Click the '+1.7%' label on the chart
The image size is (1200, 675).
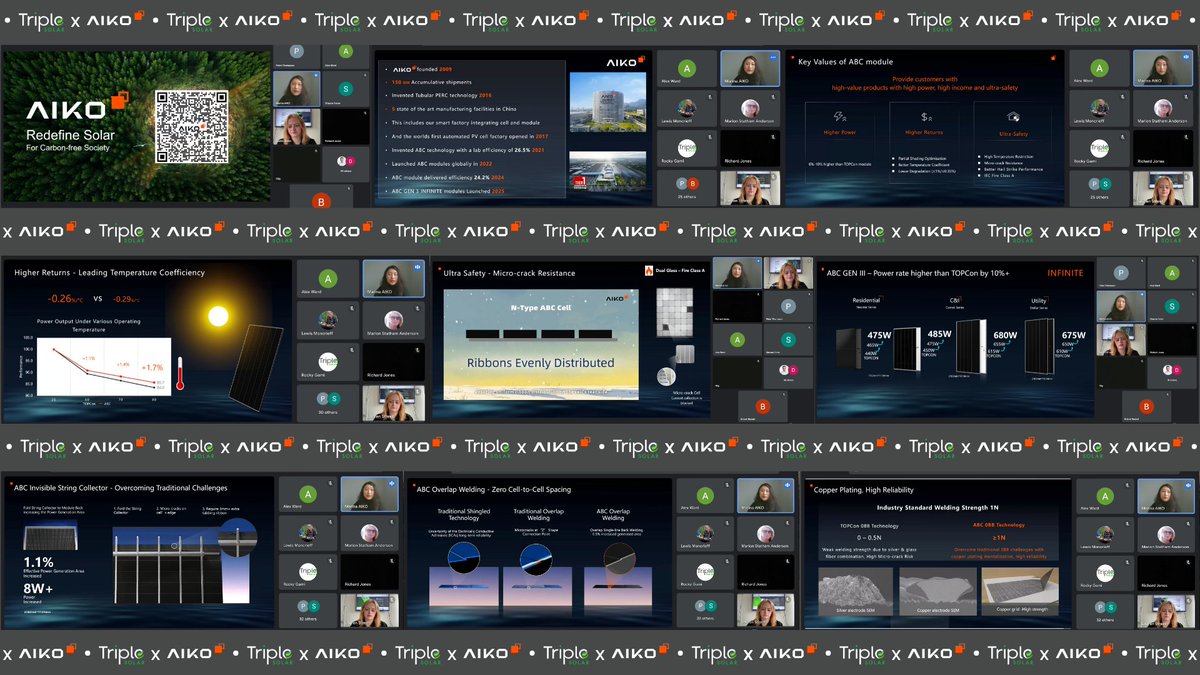154,367
